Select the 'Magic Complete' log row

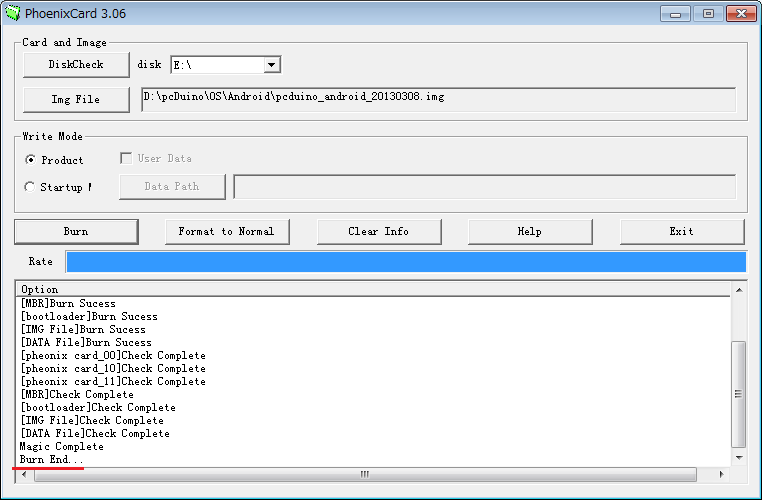tap(374, 447)
